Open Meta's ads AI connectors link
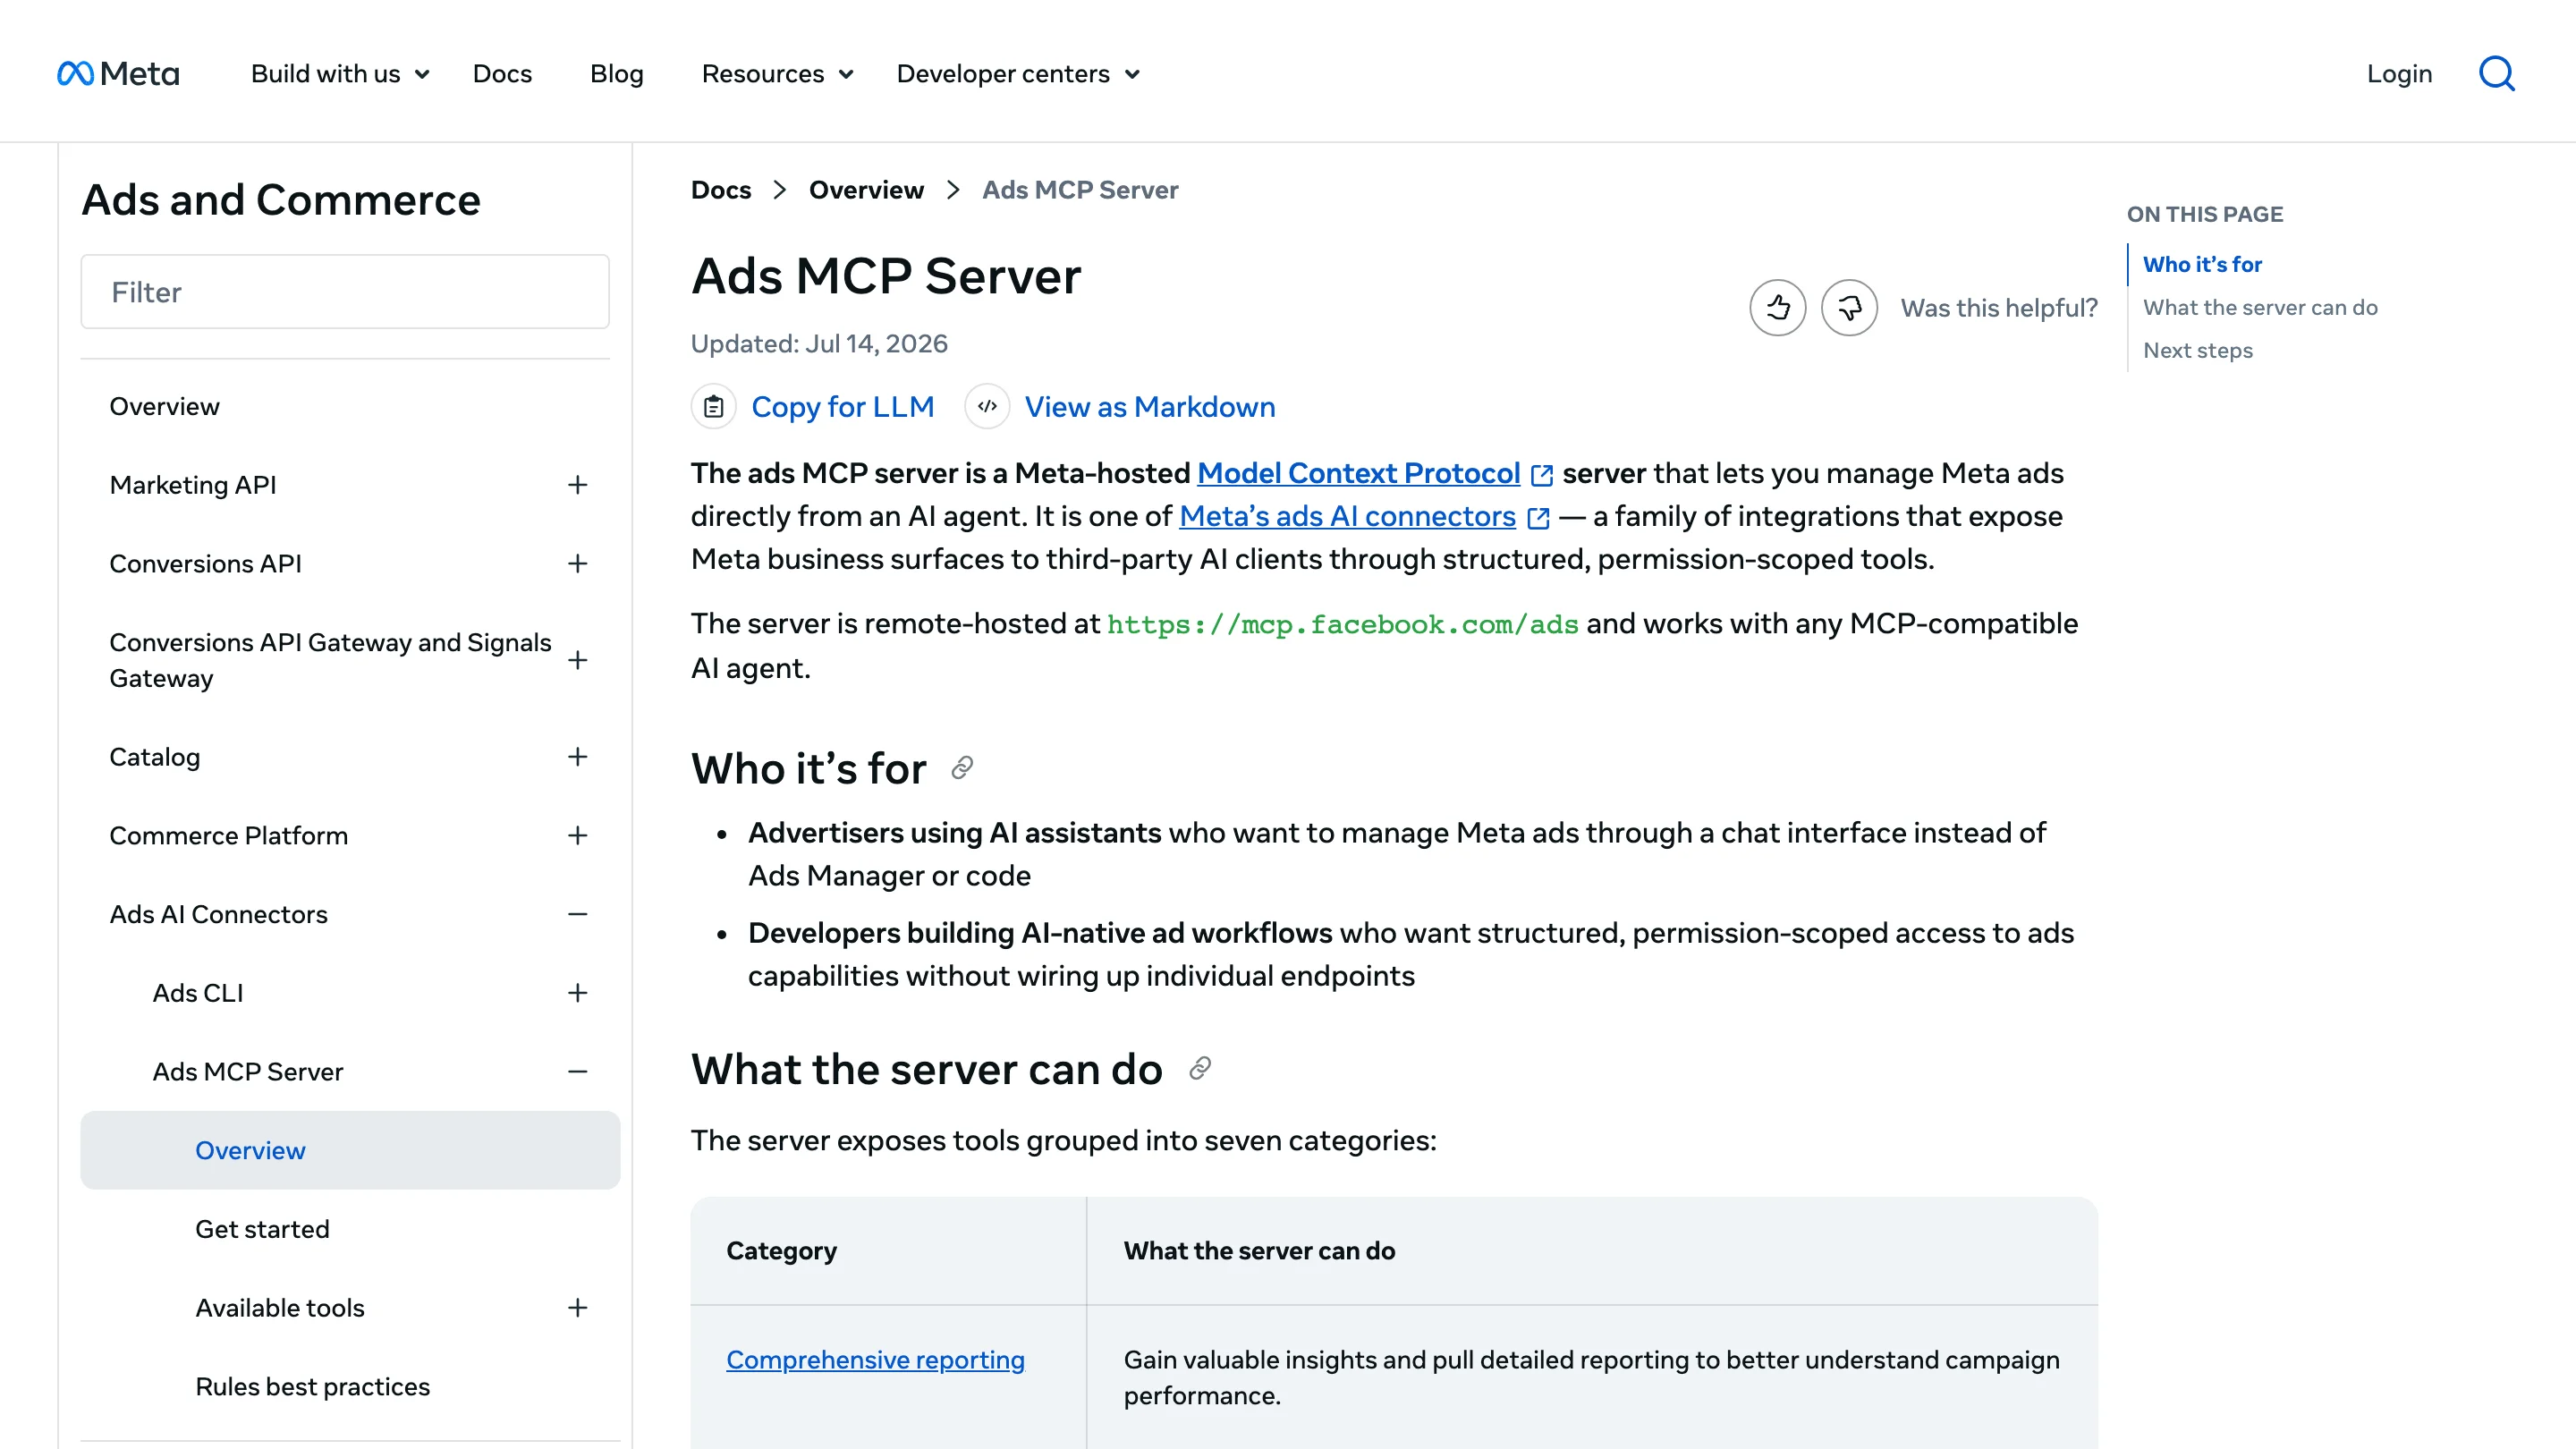This screenshot has width=2576, height=1449. click(1347, 516)
